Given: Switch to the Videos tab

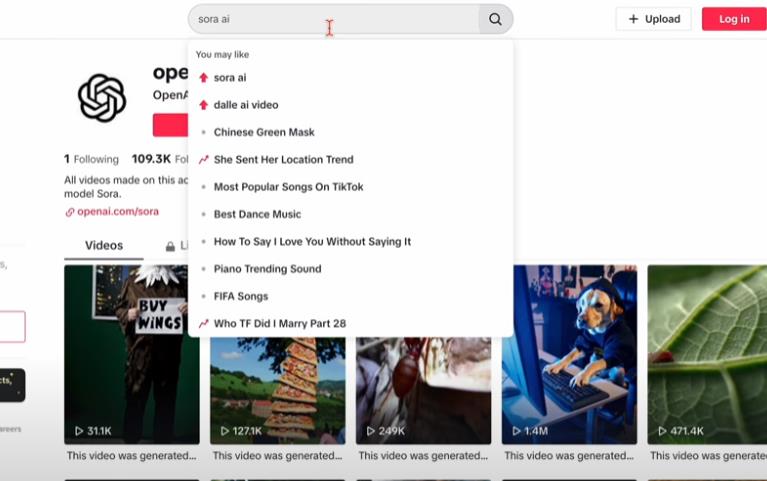Looking at the screenshot, I should [x=104, y=246].
